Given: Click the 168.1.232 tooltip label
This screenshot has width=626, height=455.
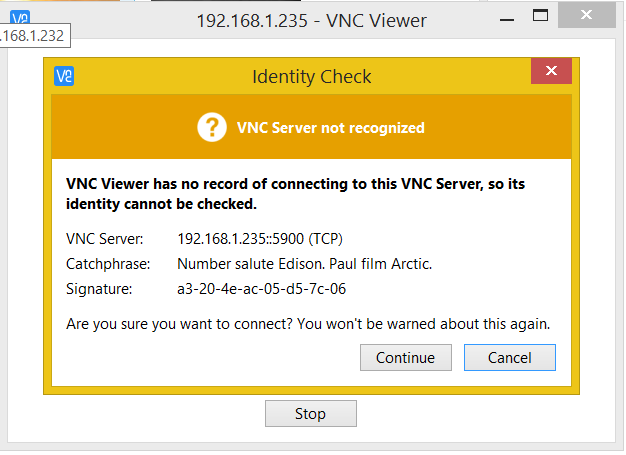Looking at the screenshot, I should click(35, 36).
